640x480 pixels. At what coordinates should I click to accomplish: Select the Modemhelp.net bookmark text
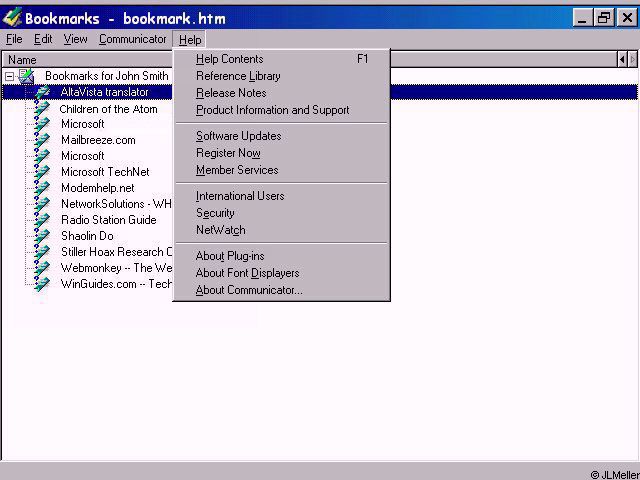[x=98, y=188]
